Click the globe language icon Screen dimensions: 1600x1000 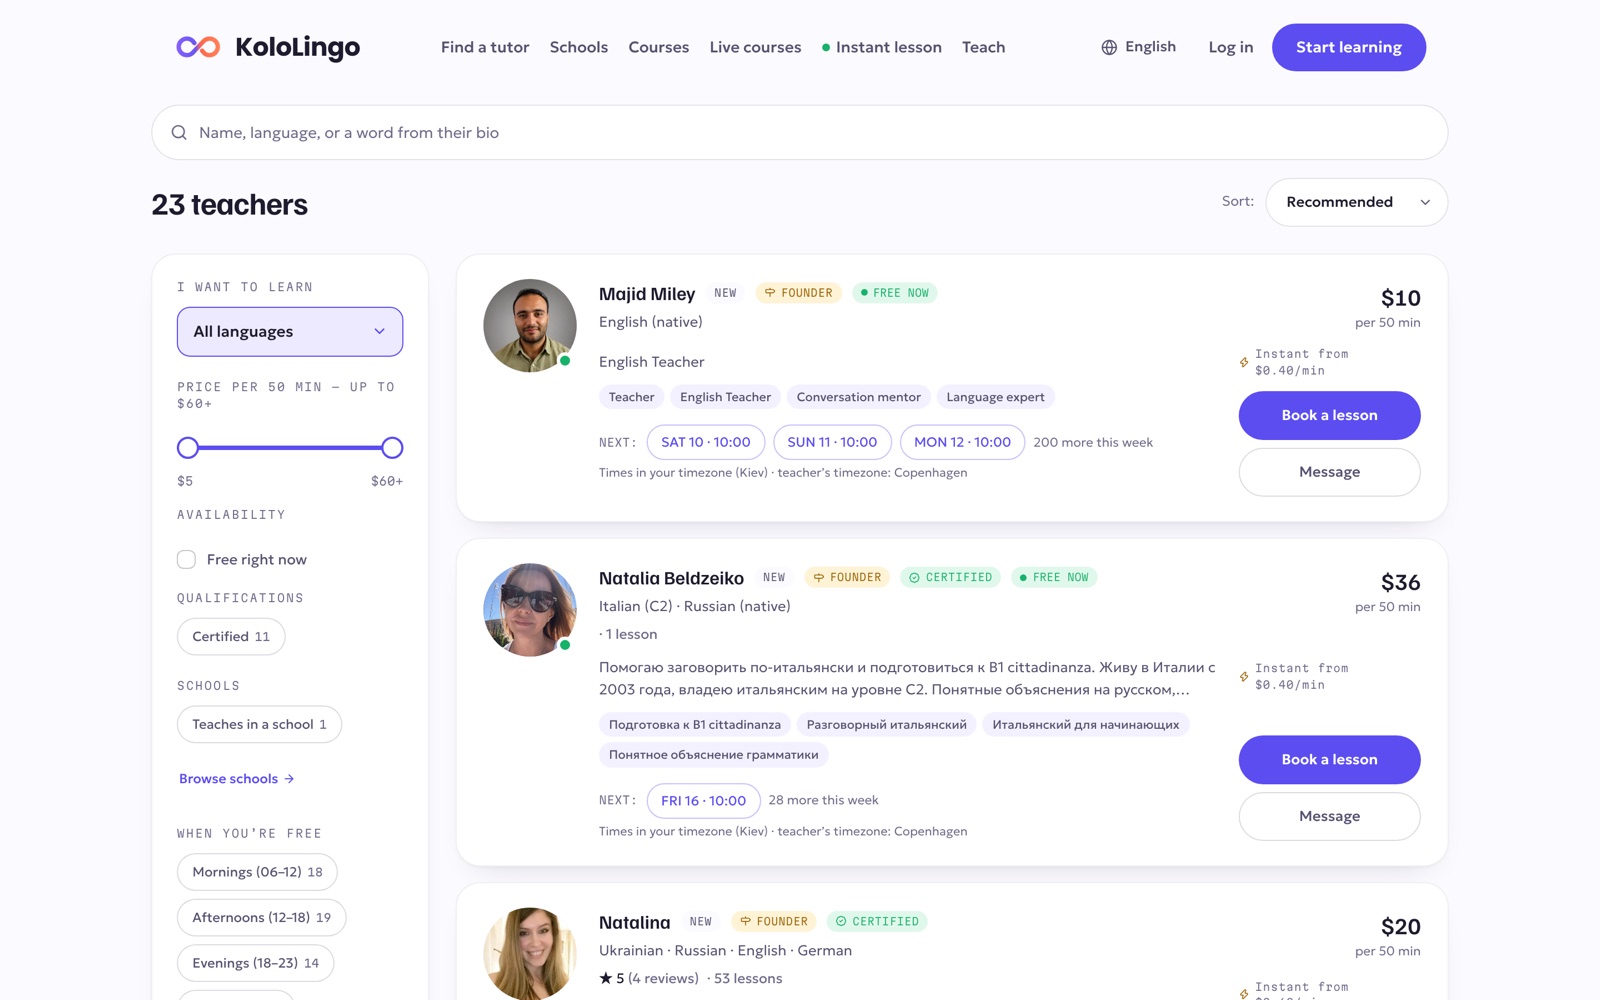tap(1109, 47)
